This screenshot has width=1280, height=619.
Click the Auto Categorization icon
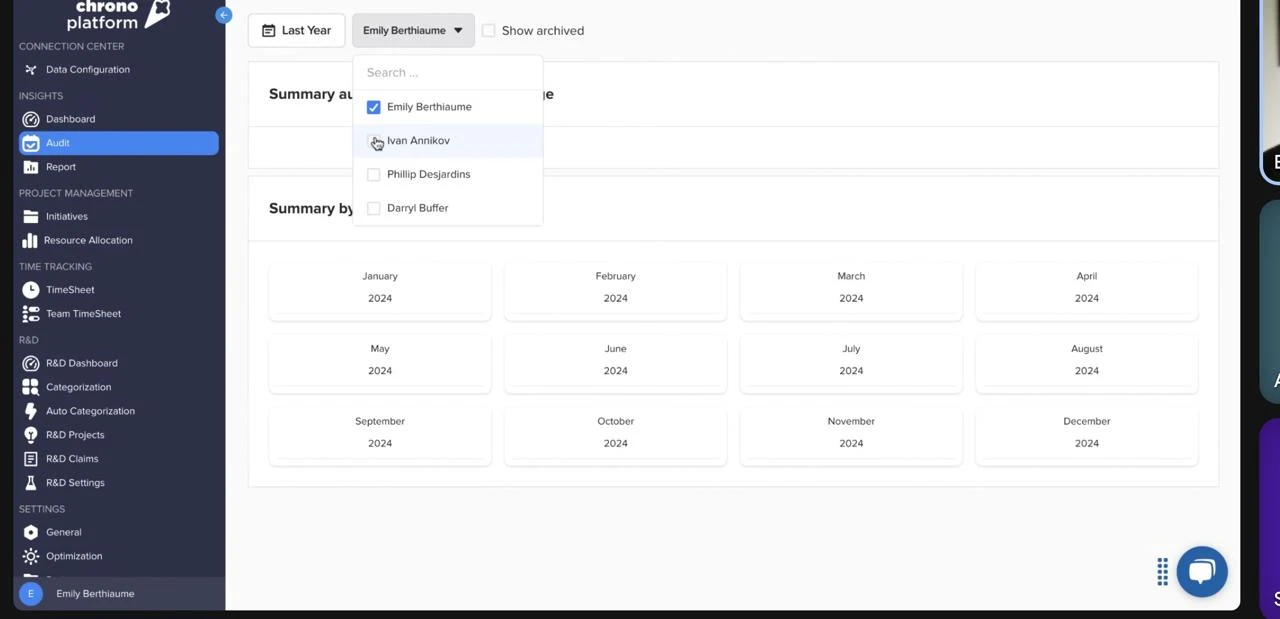30,410
